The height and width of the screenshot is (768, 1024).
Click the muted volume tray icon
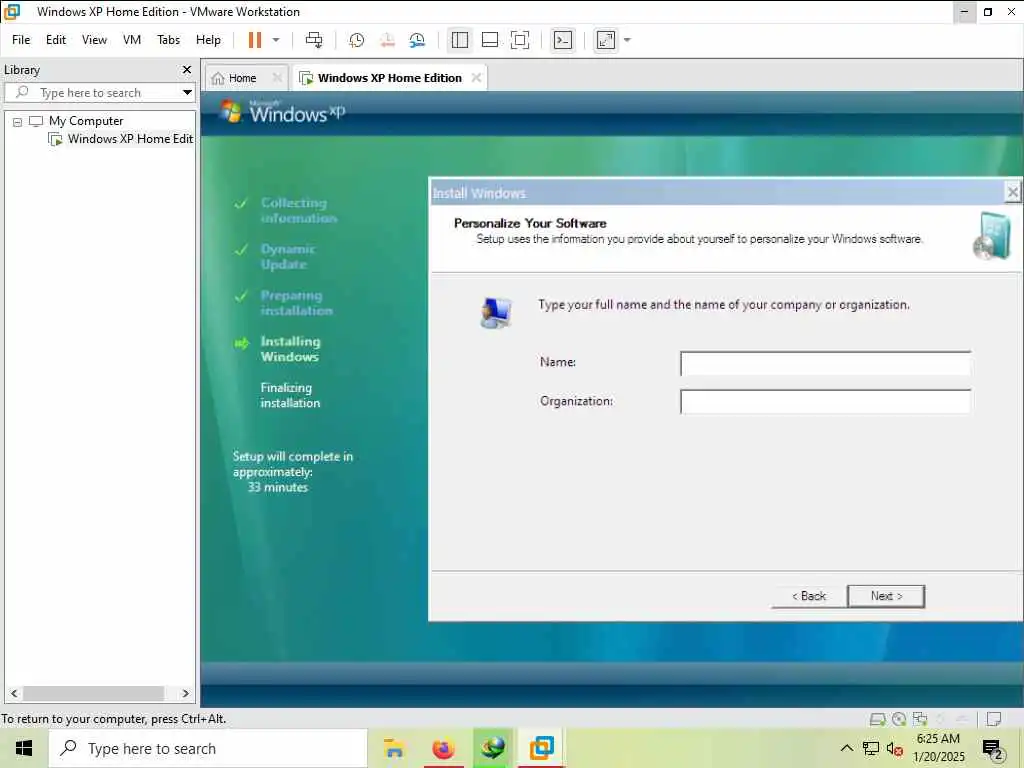[895, 748]
